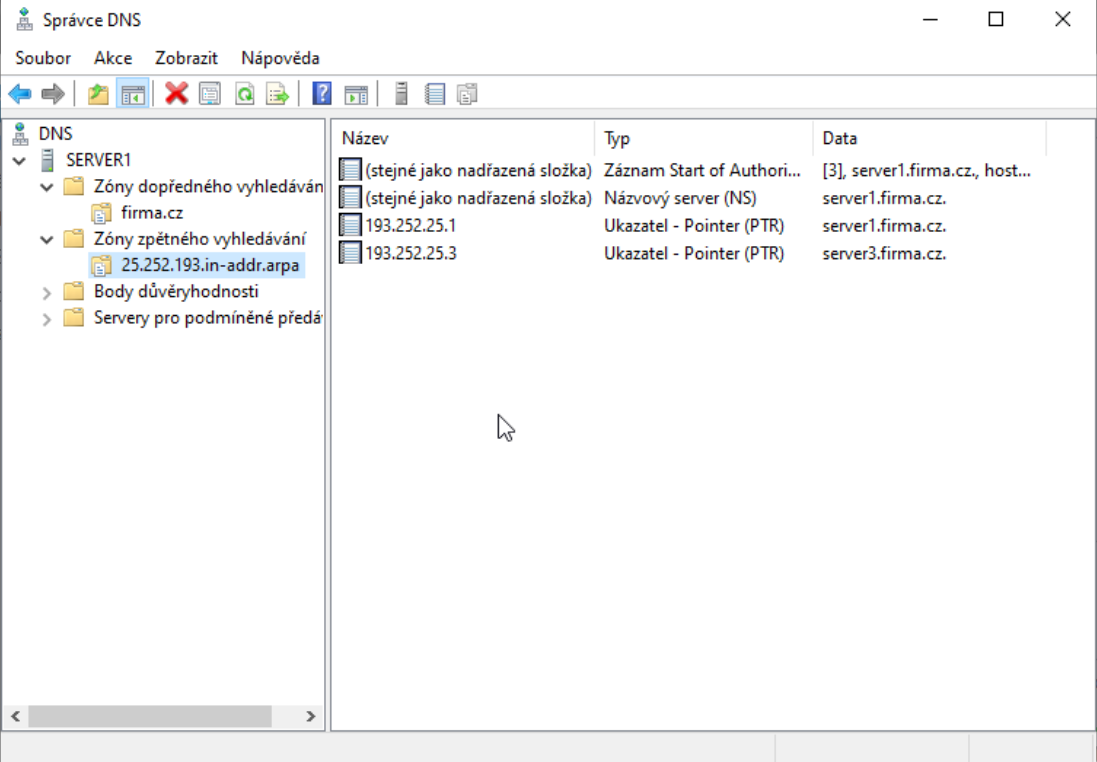Screen dimensions: 1097x762
Task: Click the server3.firma.cz. data cell
Action: tap(884, 253)
